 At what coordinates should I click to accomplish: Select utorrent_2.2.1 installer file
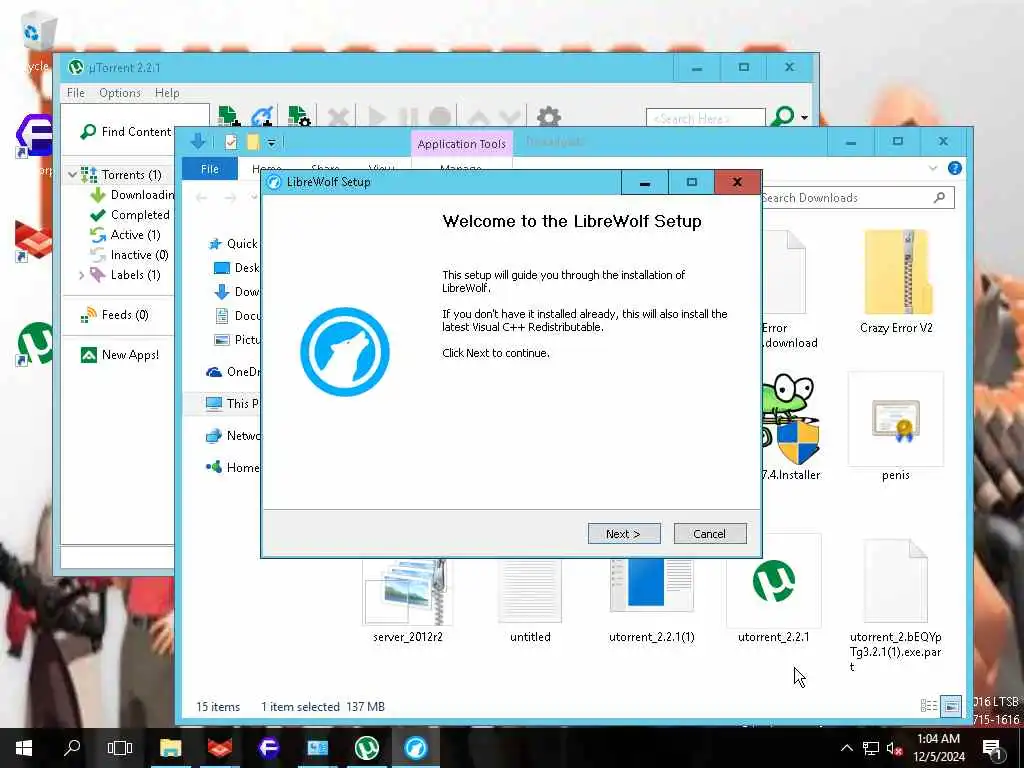pos(774,590)
